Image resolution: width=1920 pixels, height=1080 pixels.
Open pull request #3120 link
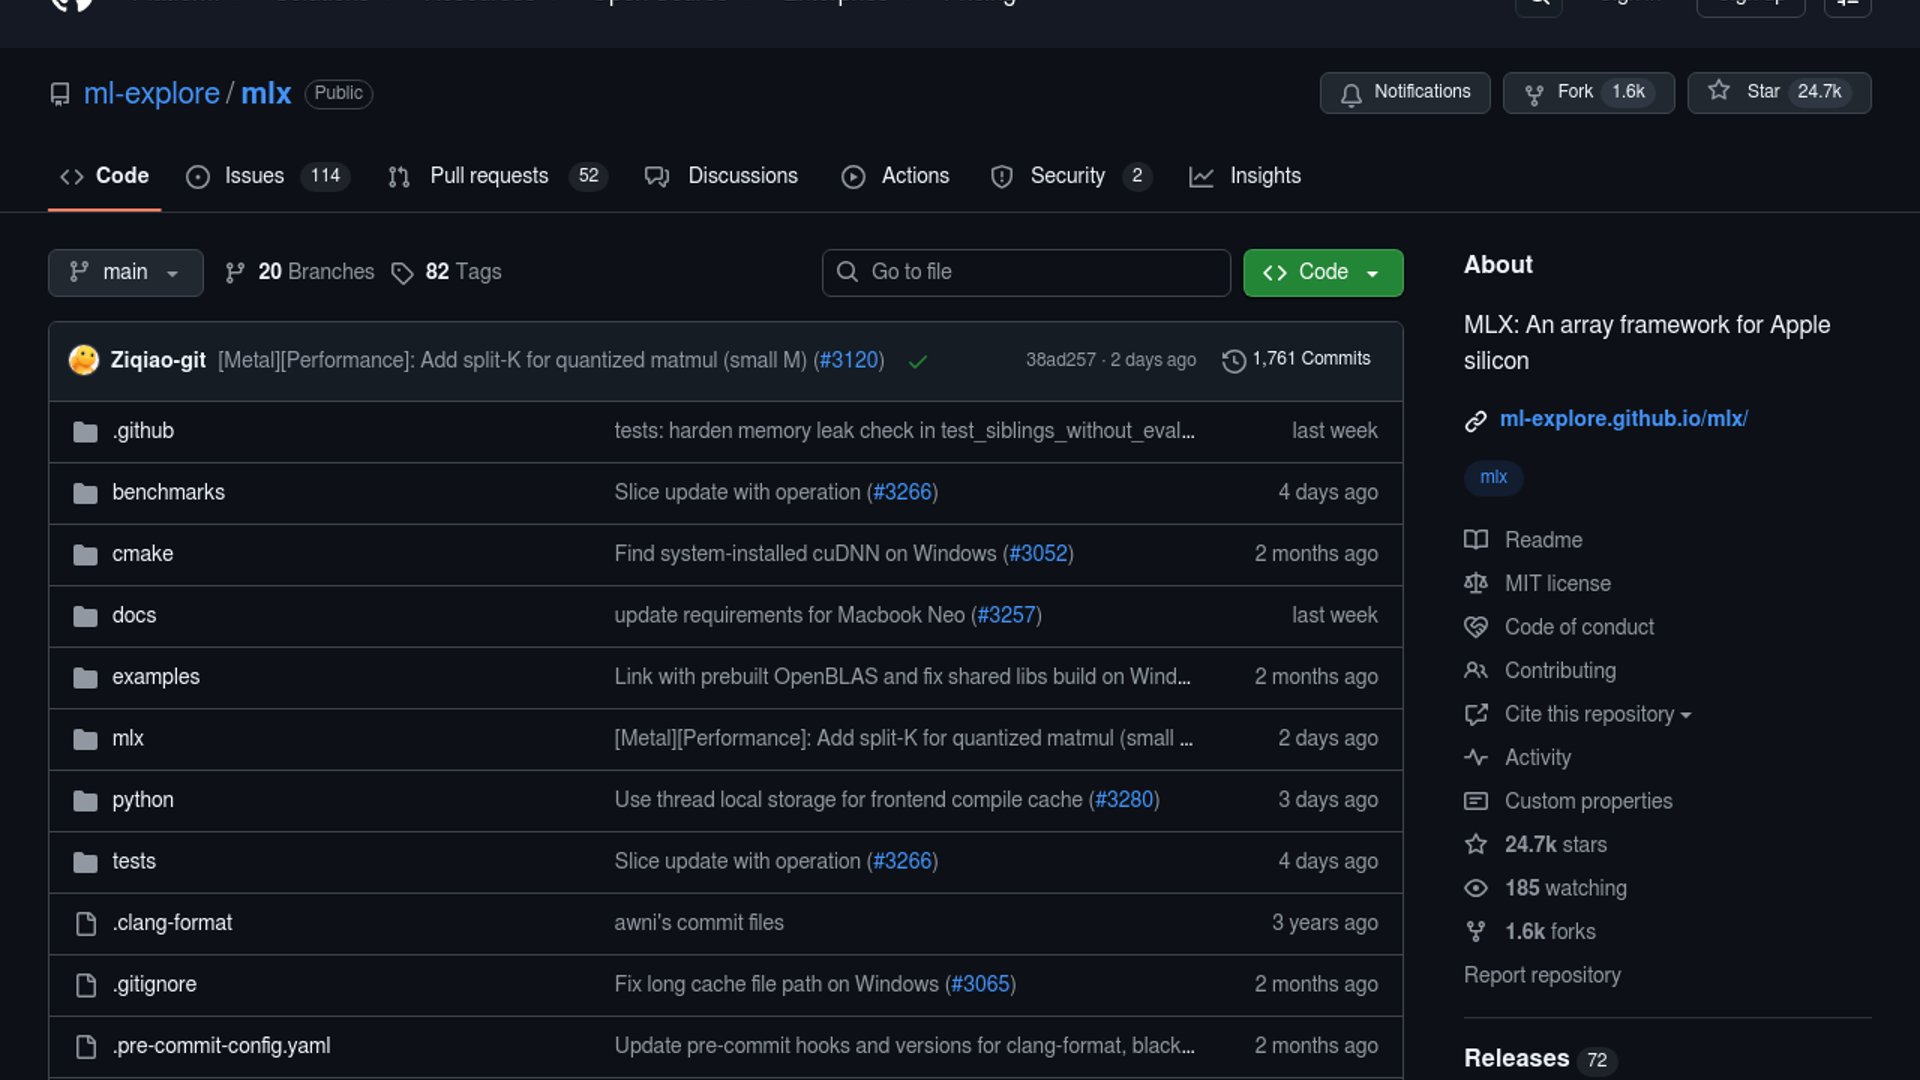849,360
